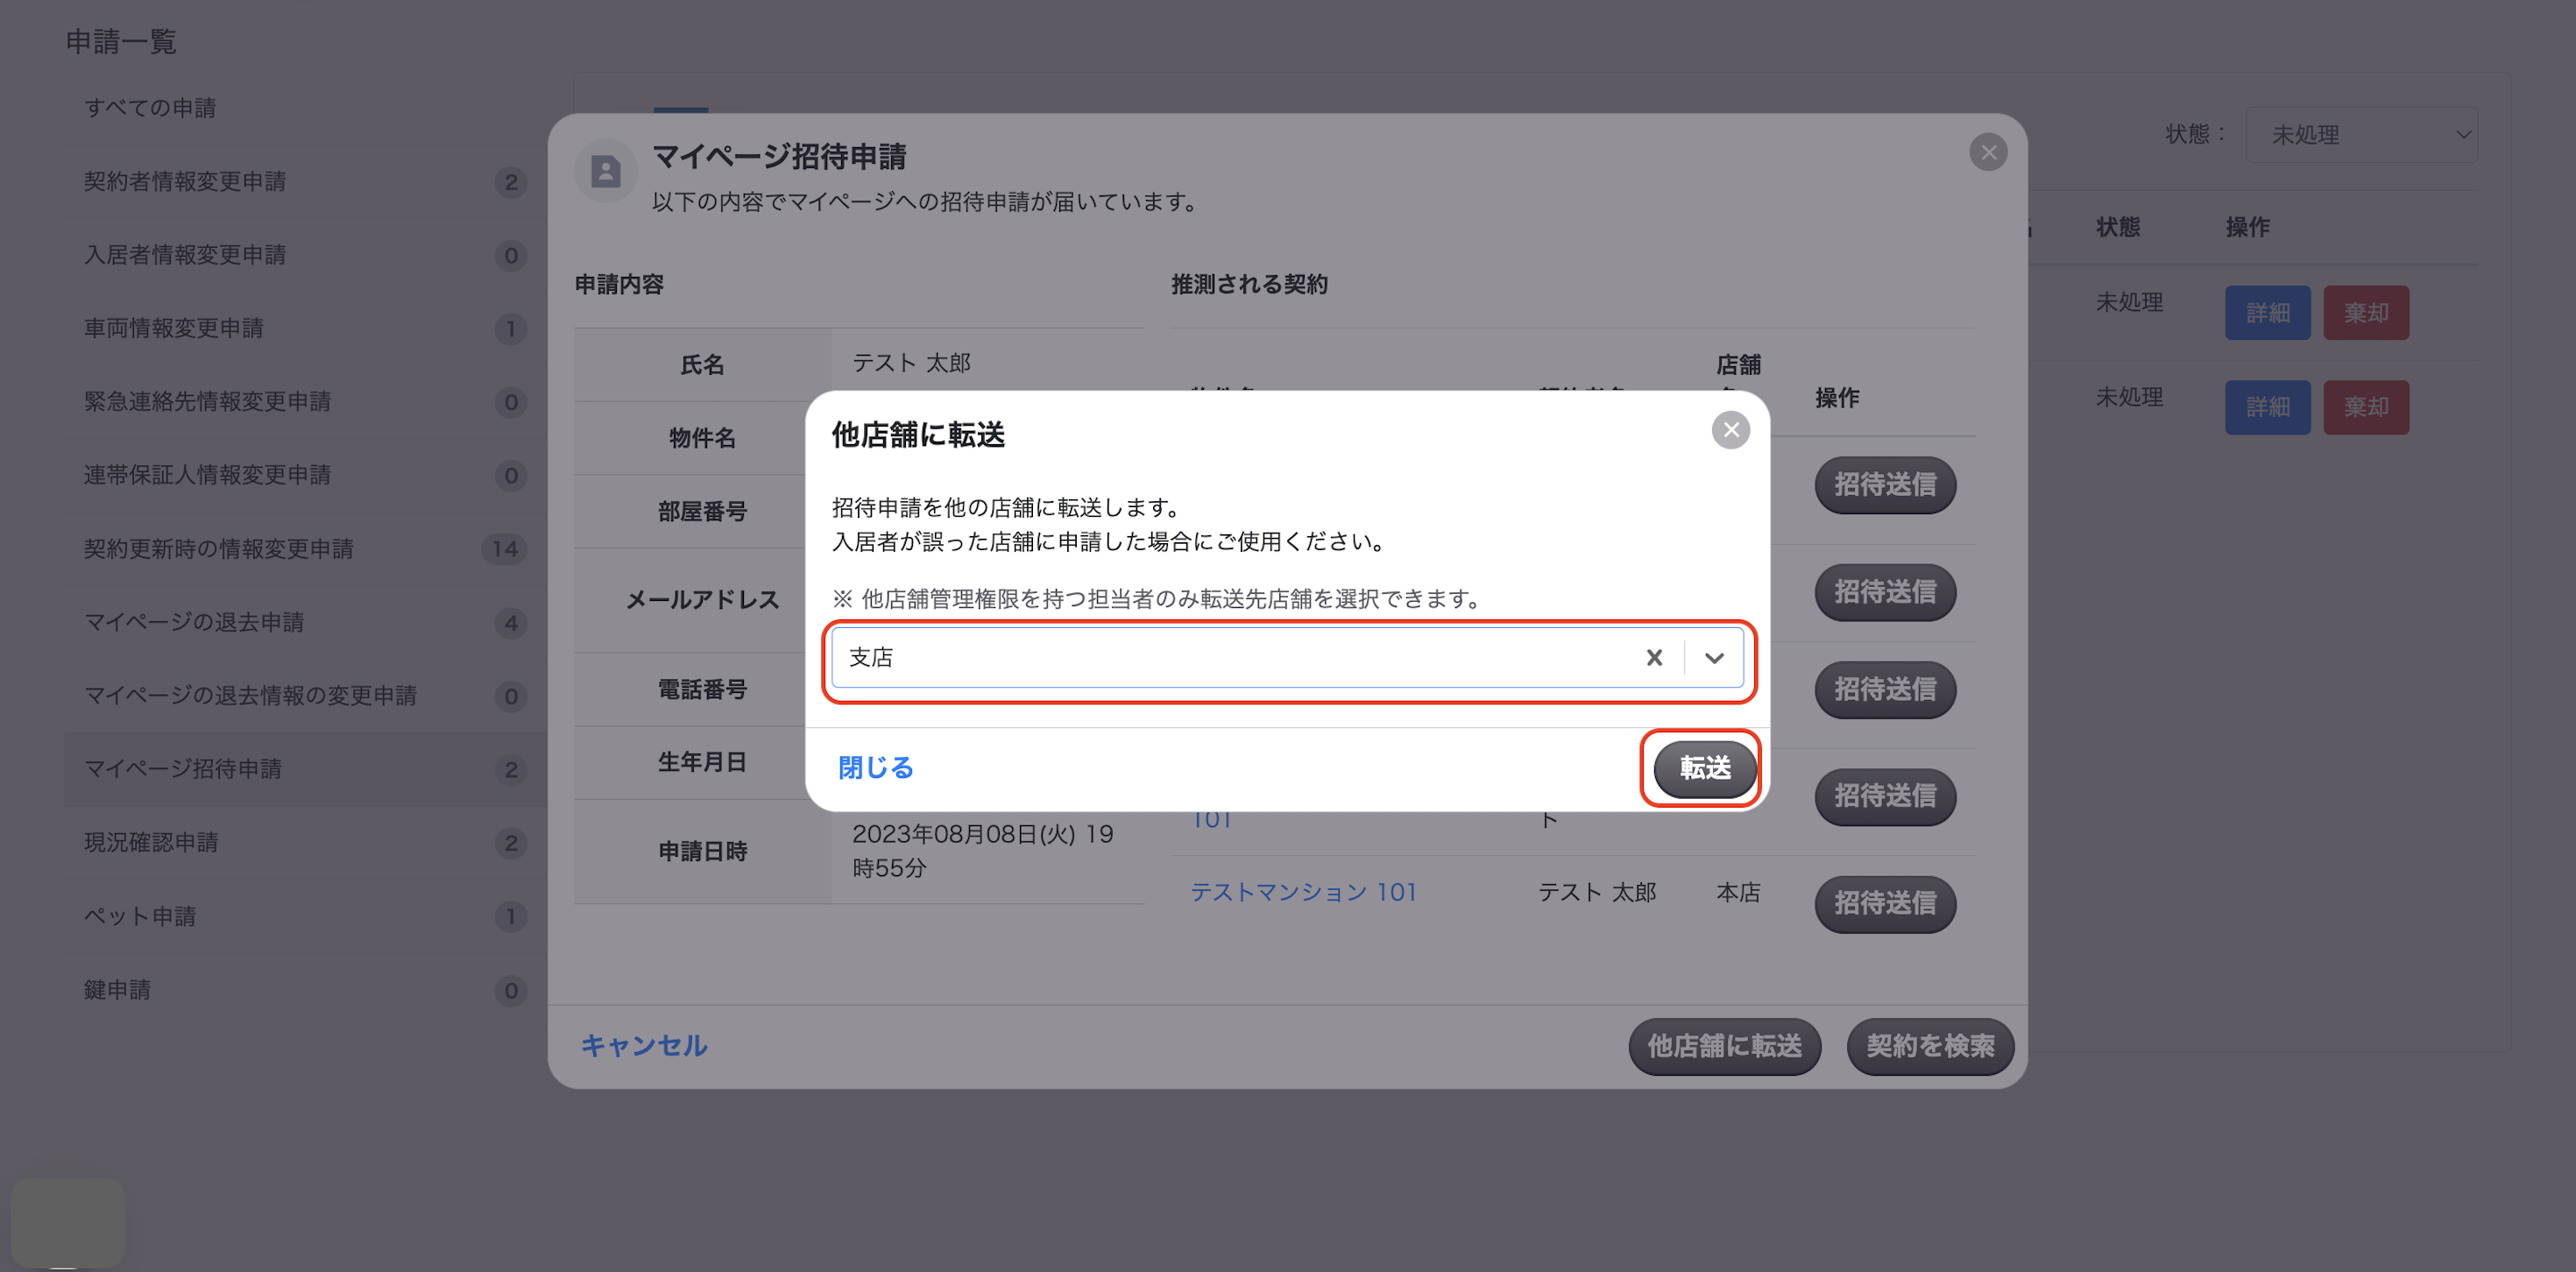Click the 推測される契約 heading

point(1249,284)
